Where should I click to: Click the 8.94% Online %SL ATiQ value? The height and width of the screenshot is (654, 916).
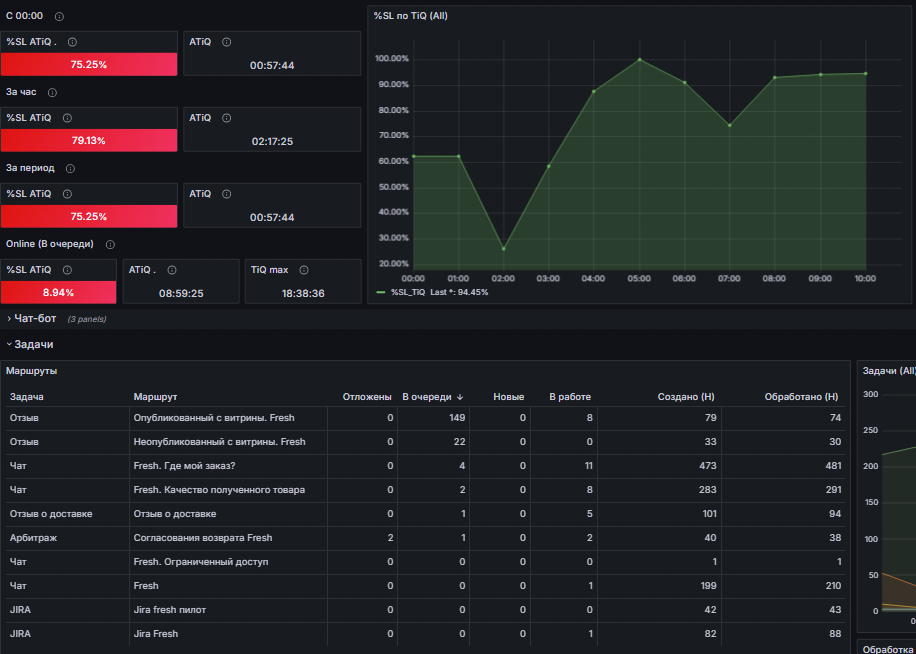coord(58,293)
